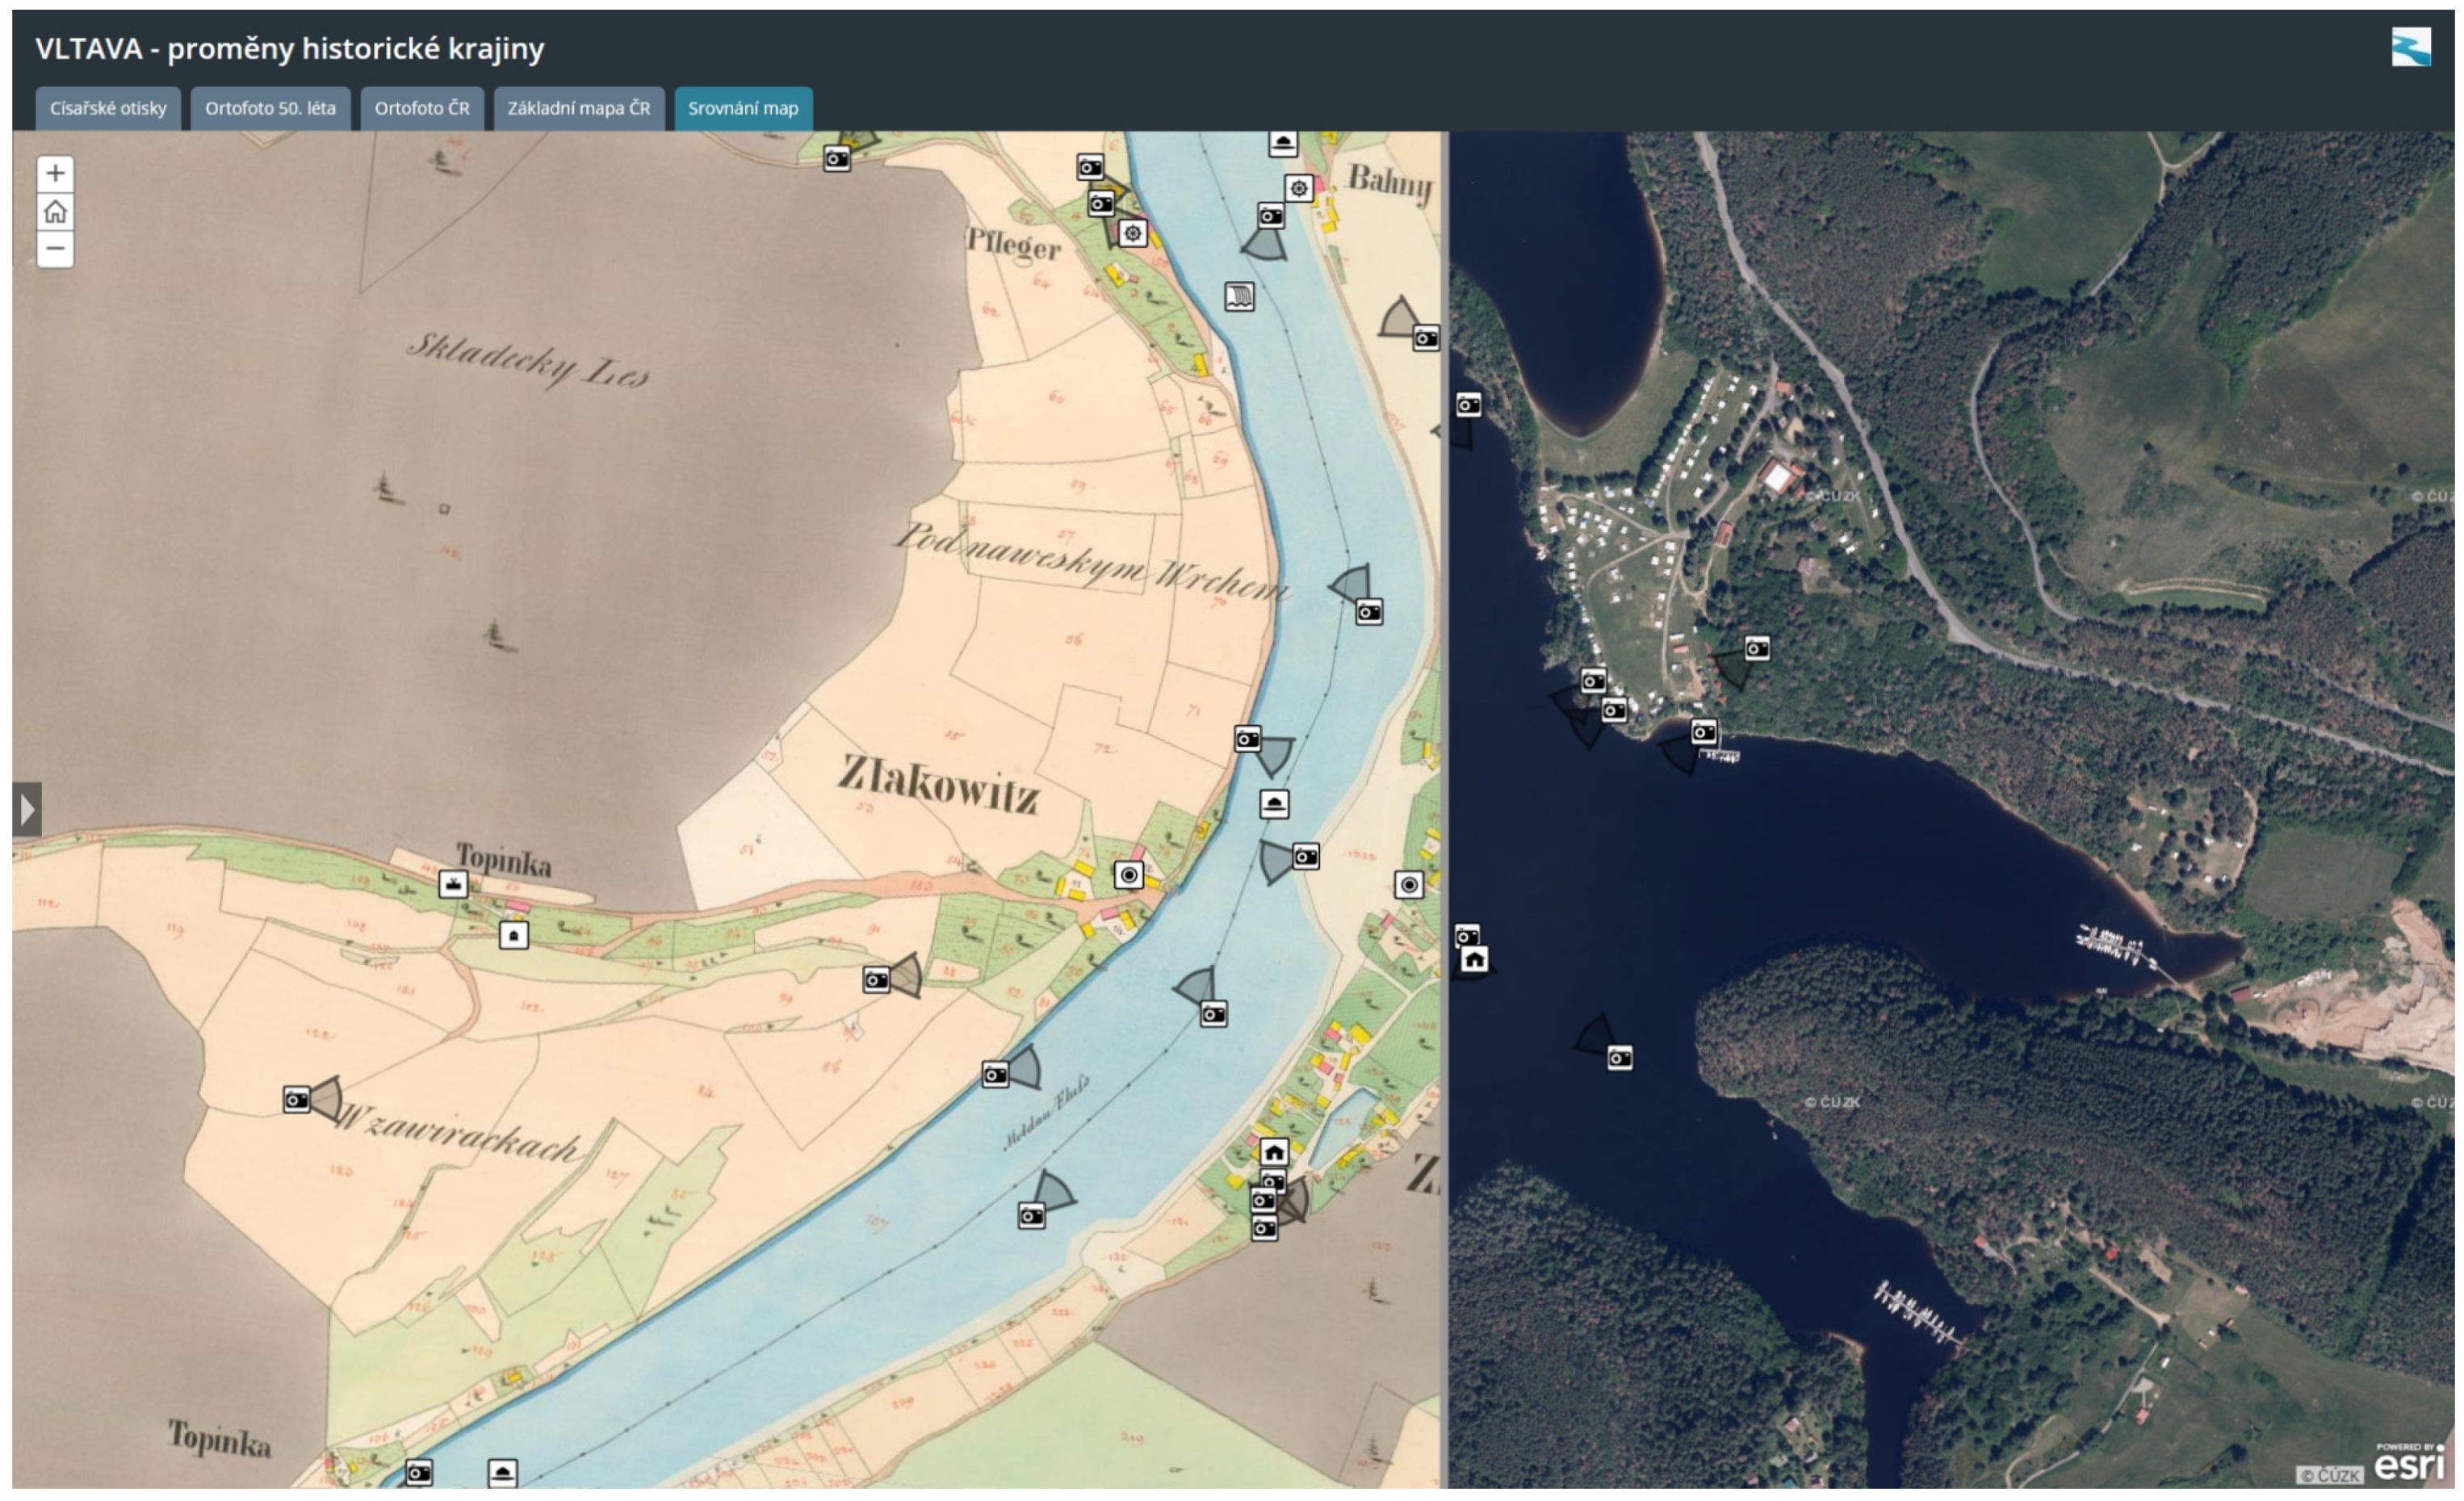The height and width of the screenshot is (1501, 2464).
Task: Click the ship wheel marker near Bahny
Action: 1298,188
